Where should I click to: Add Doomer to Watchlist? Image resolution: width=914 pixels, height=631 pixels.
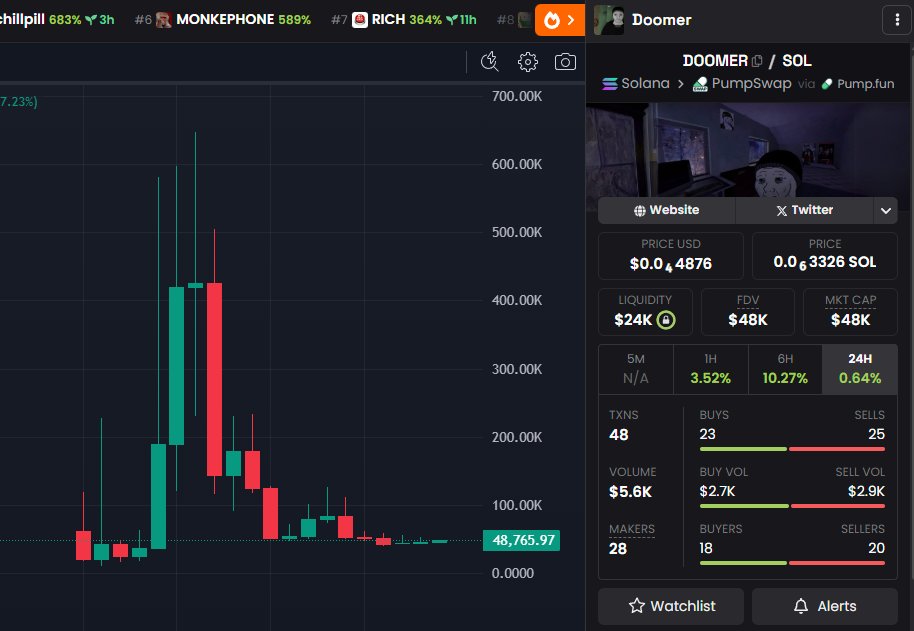[x=671, y=606]
